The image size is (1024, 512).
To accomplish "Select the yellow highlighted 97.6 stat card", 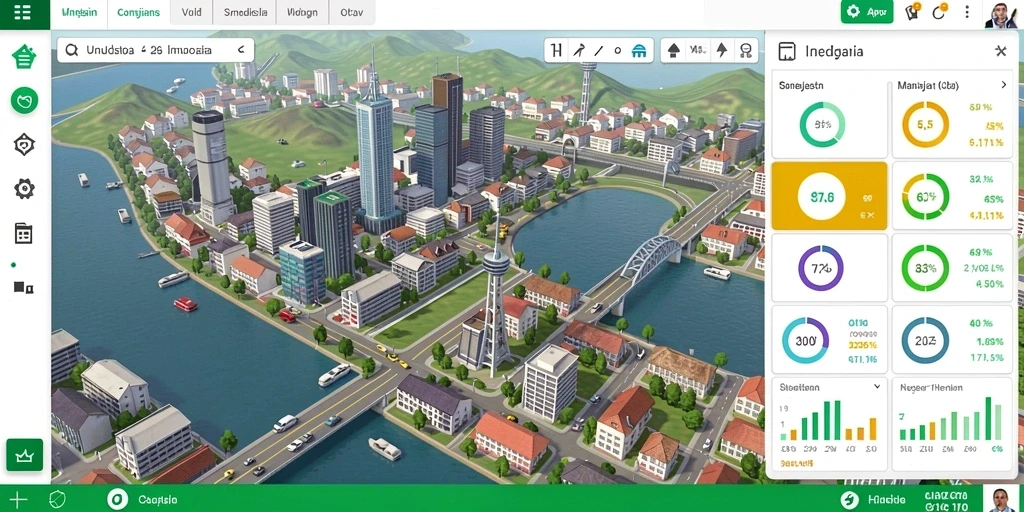I will pyautogui.click(x=829, y=196).
